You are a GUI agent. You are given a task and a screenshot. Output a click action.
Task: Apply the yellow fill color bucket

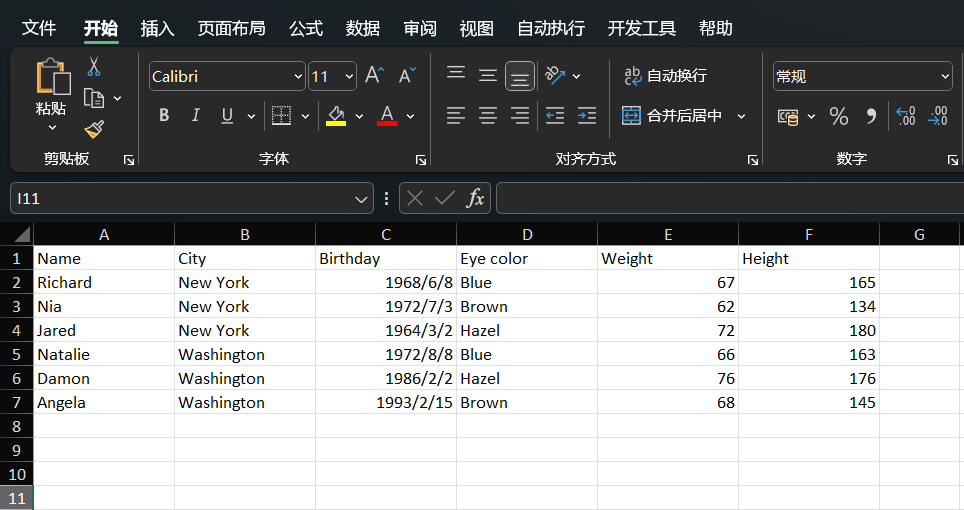click(x=336, y=116)
